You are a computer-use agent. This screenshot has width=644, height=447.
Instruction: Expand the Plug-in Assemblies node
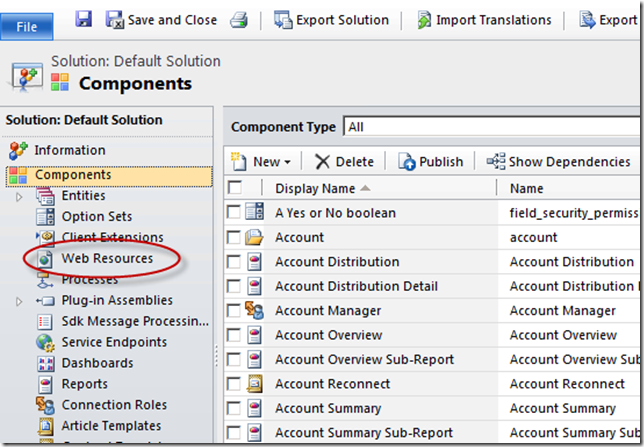(x=19, y=302)
